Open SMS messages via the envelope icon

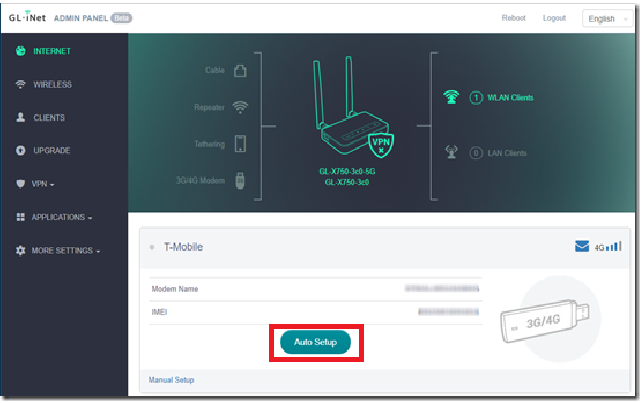[582, 246]
